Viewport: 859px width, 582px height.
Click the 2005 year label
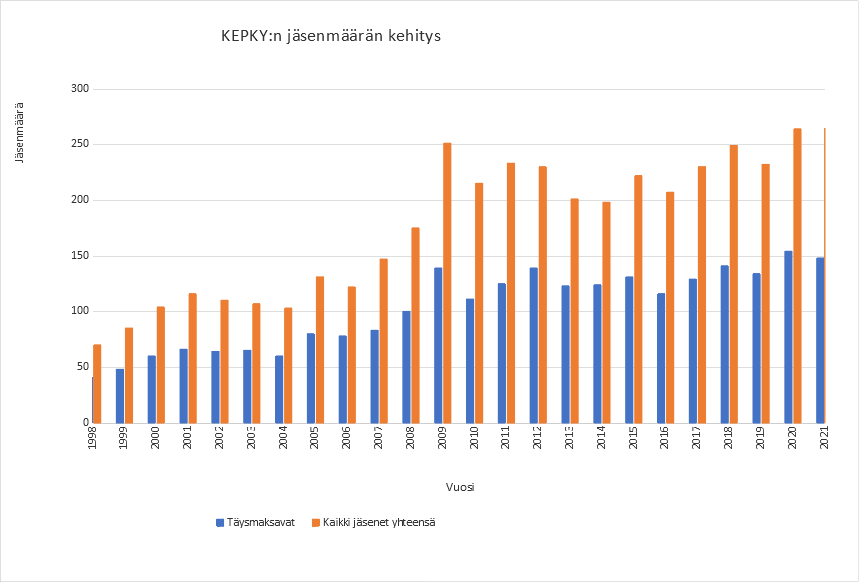(314, 437)
